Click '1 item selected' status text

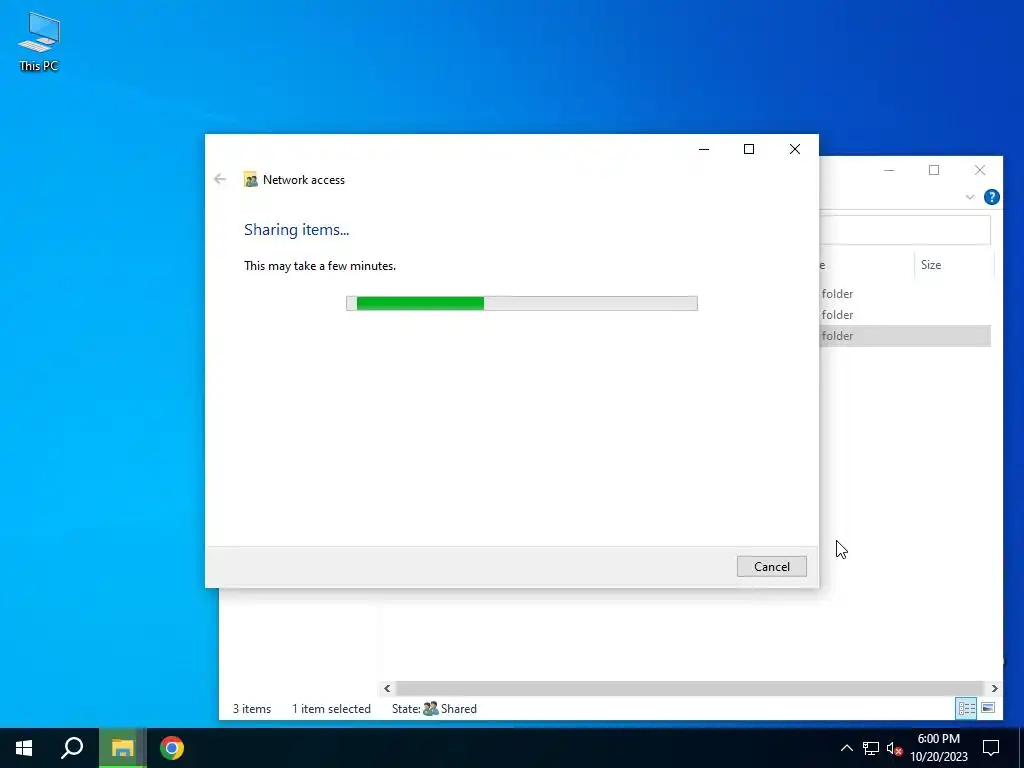tap(331, 709)
